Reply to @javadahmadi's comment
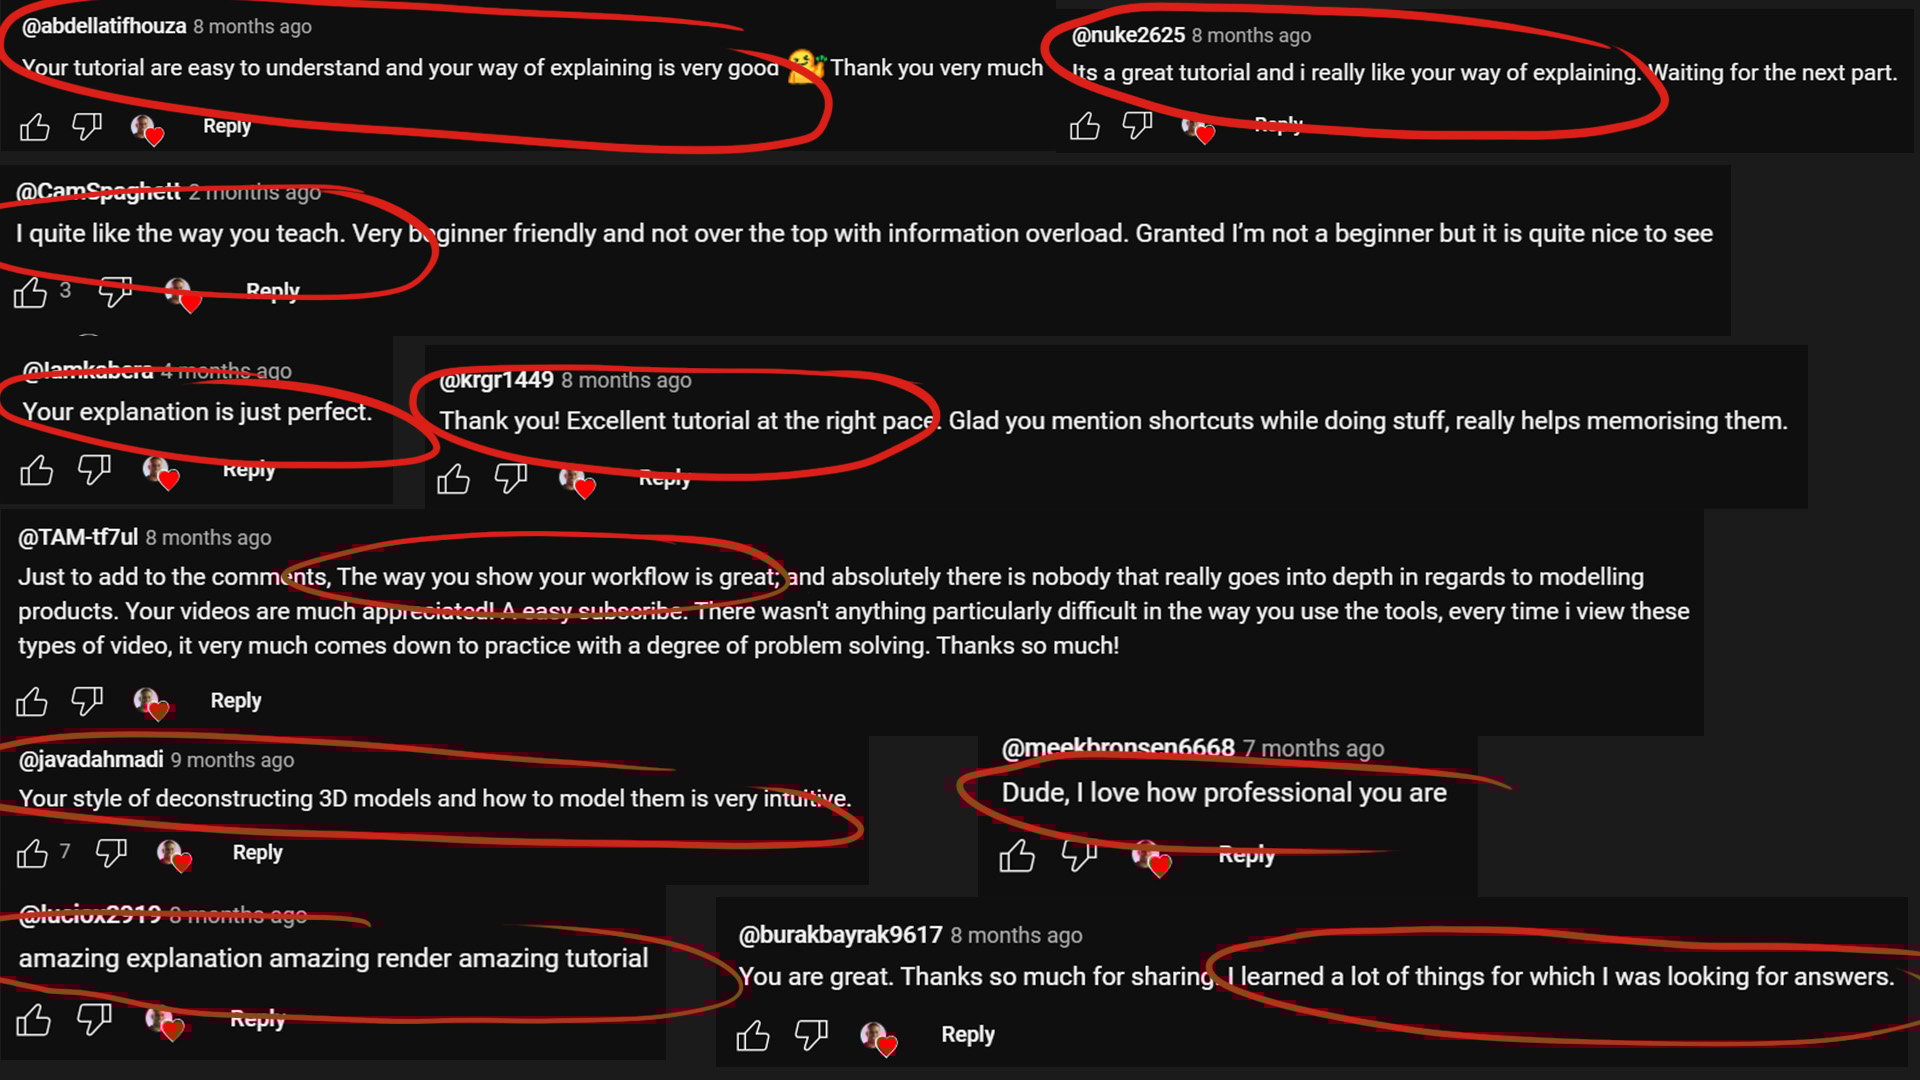The height and width of the screenshot is (1080, 1920). click(x=258, y=853)
